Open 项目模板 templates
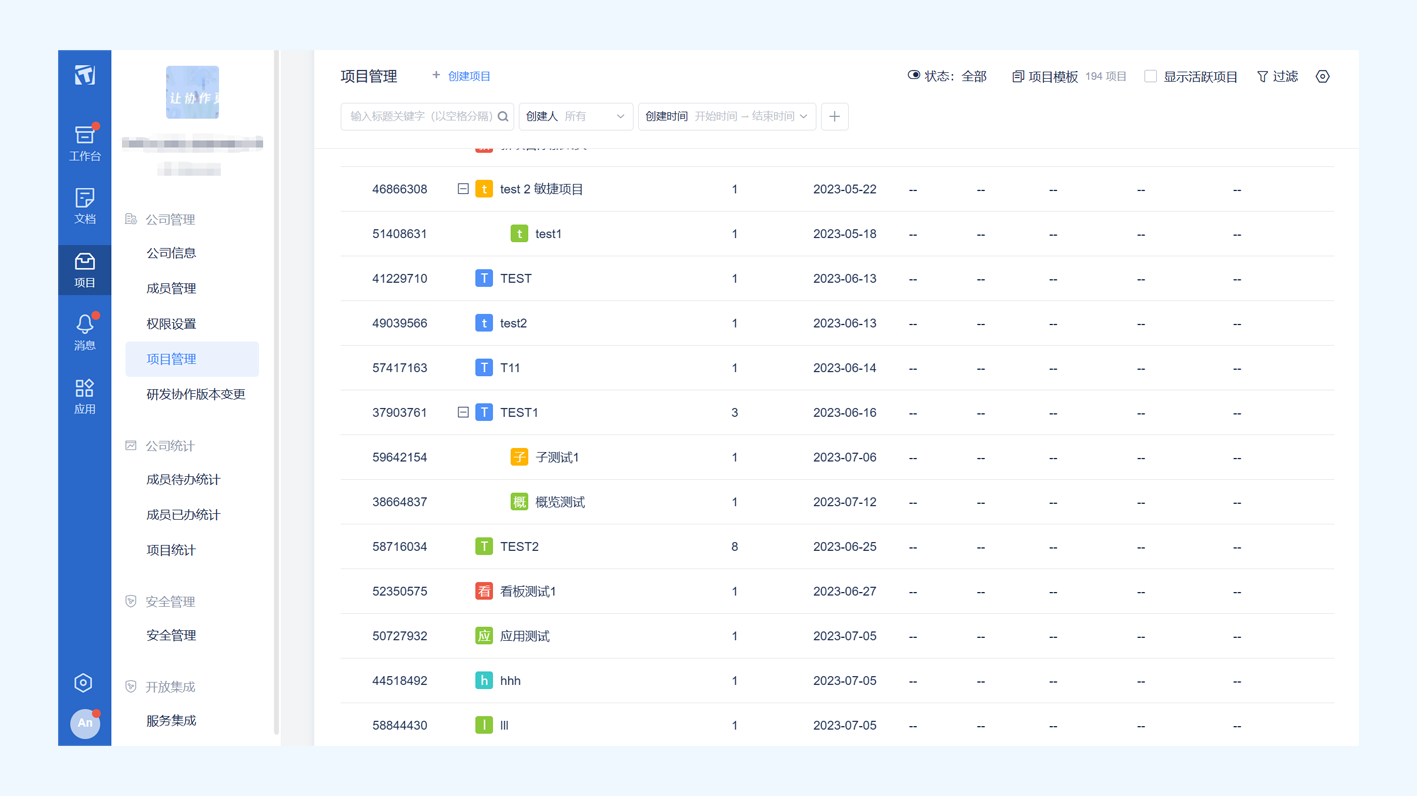Image resolution: width=1417 pixels, height=796 pixels. click(1045, 77)
